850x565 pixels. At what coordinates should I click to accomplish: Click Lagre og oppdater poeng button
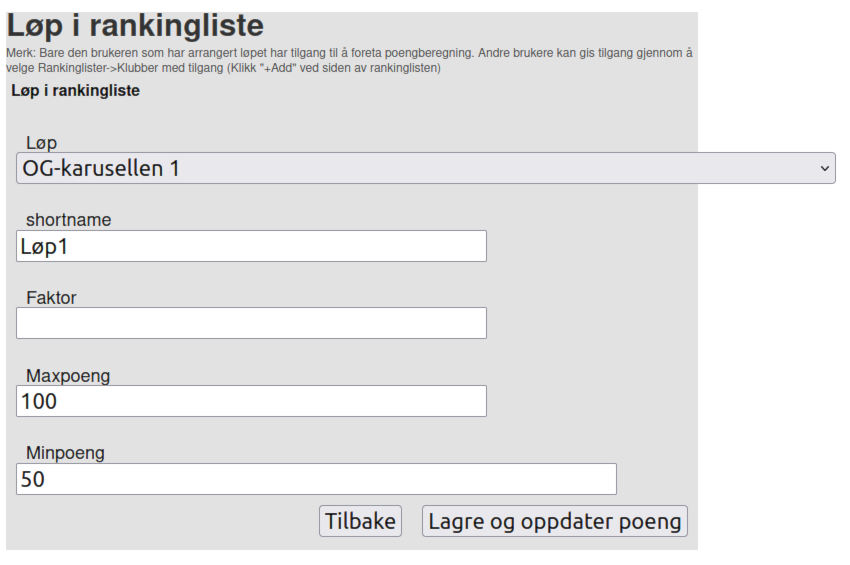coord(554,521)
